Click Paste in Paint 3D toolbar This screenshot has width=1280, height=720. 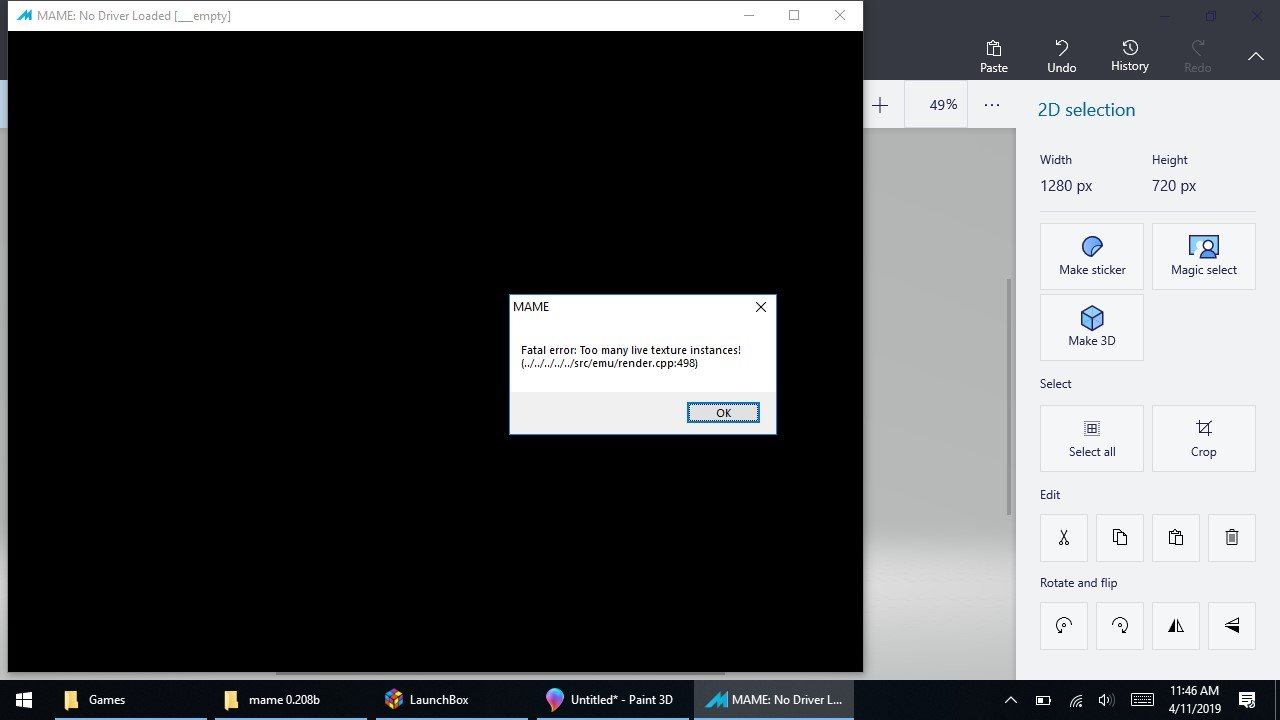994,56
